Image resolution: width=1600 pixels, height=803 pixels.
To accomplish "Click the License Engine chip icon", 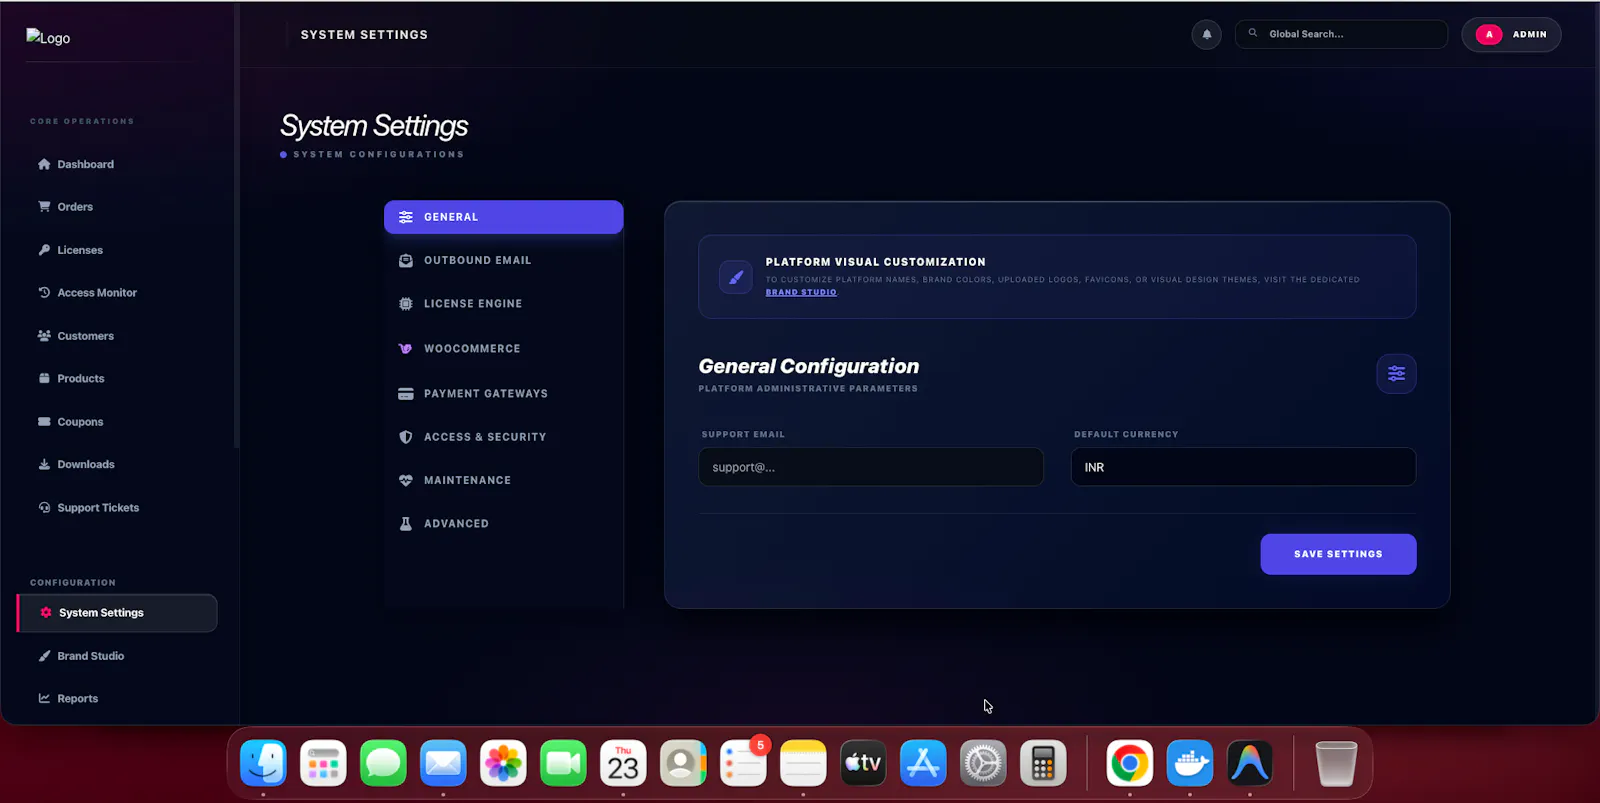I will click(x=406, y=304).
